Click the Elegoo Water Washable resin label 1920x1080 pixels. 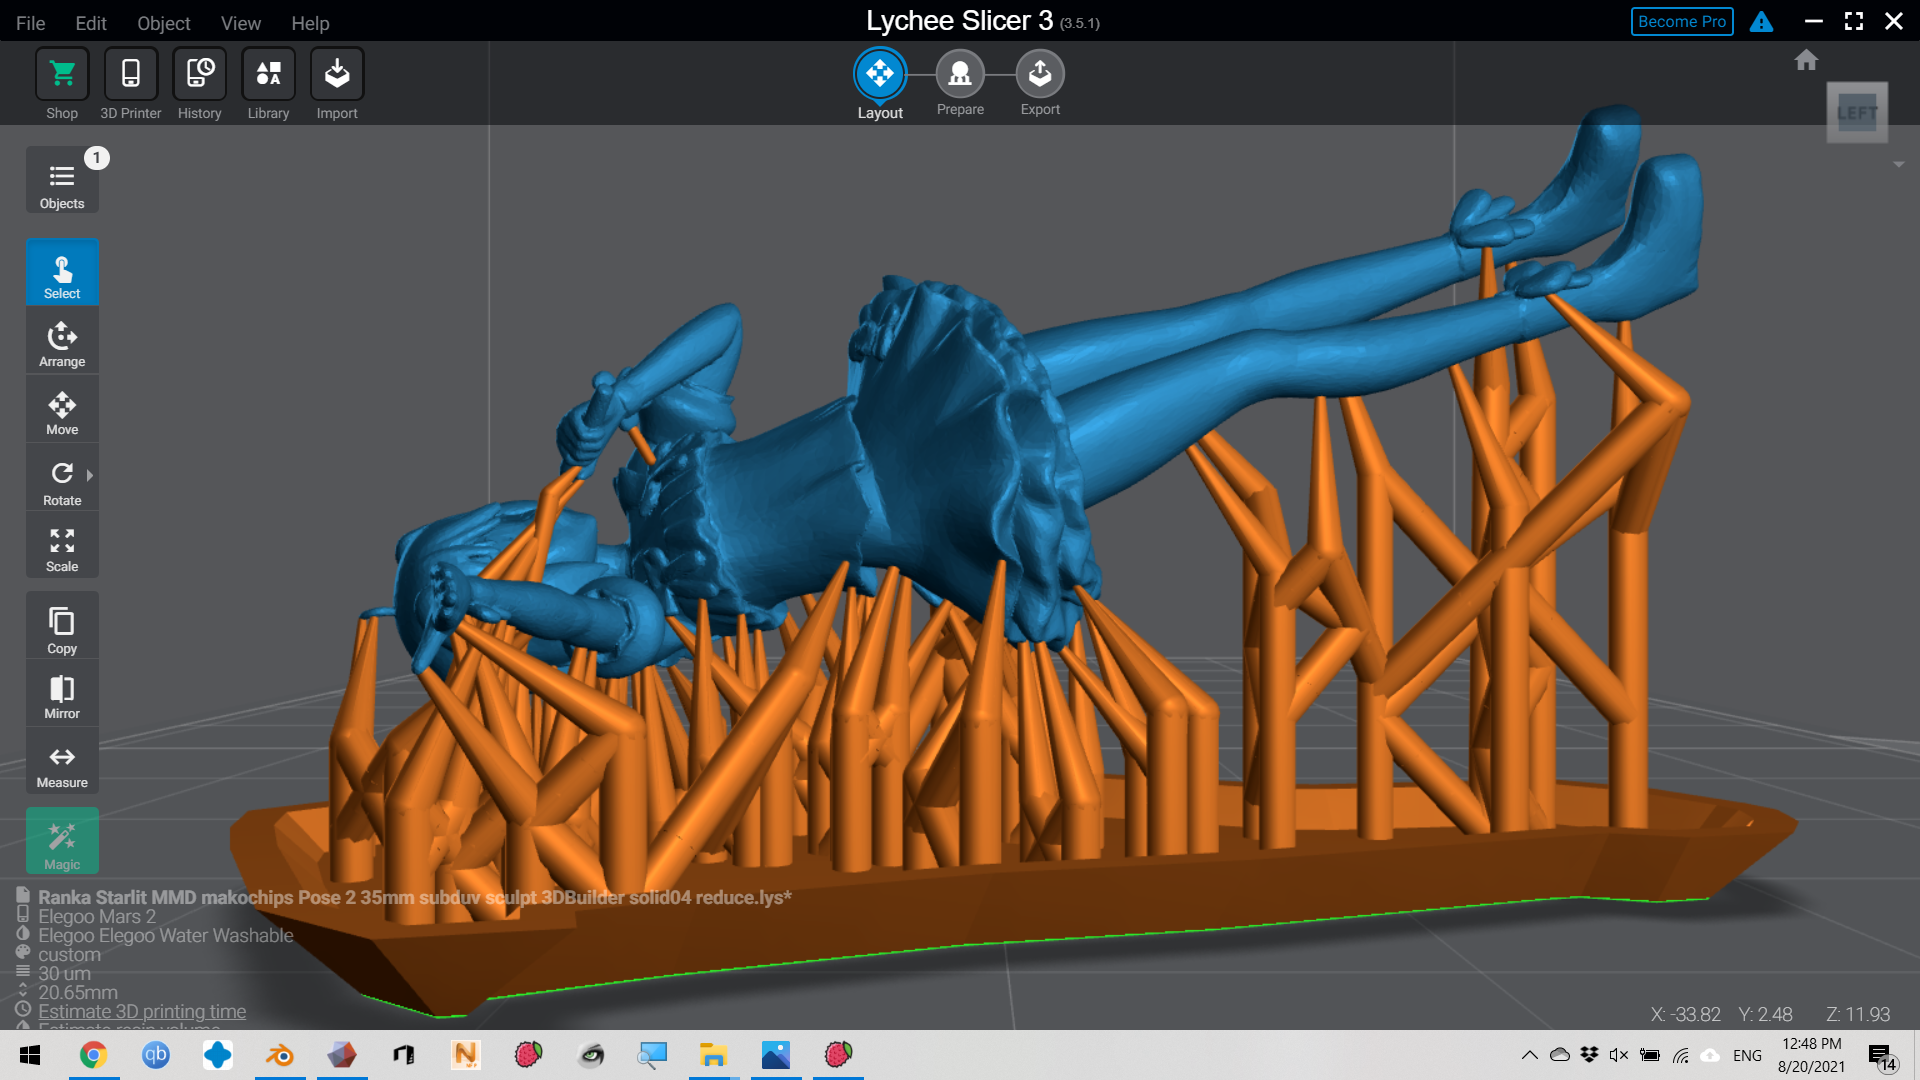pos(166,935)
